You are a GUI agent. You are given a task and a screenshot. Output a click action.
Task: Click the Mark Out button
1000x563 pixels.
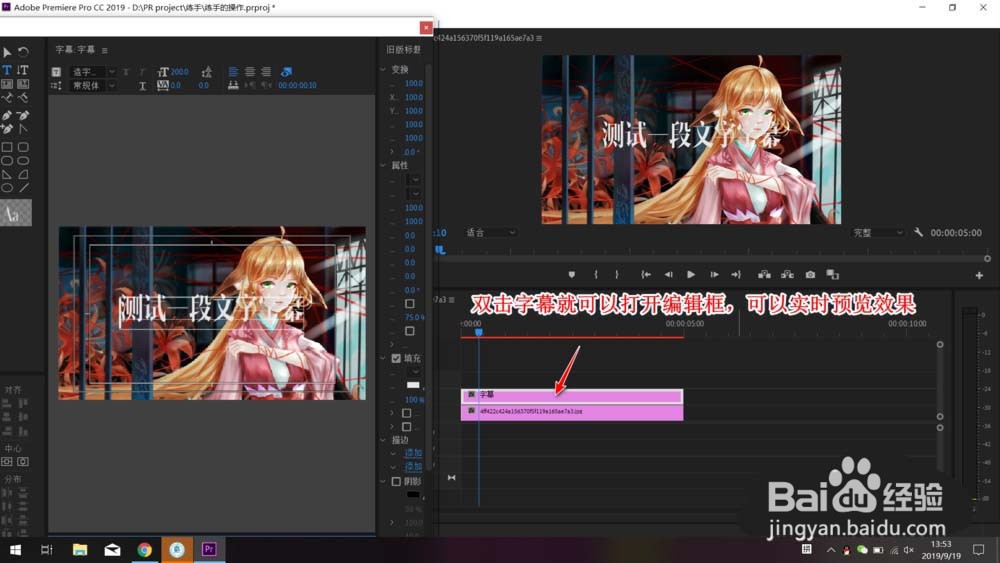[x=617, y=275]
